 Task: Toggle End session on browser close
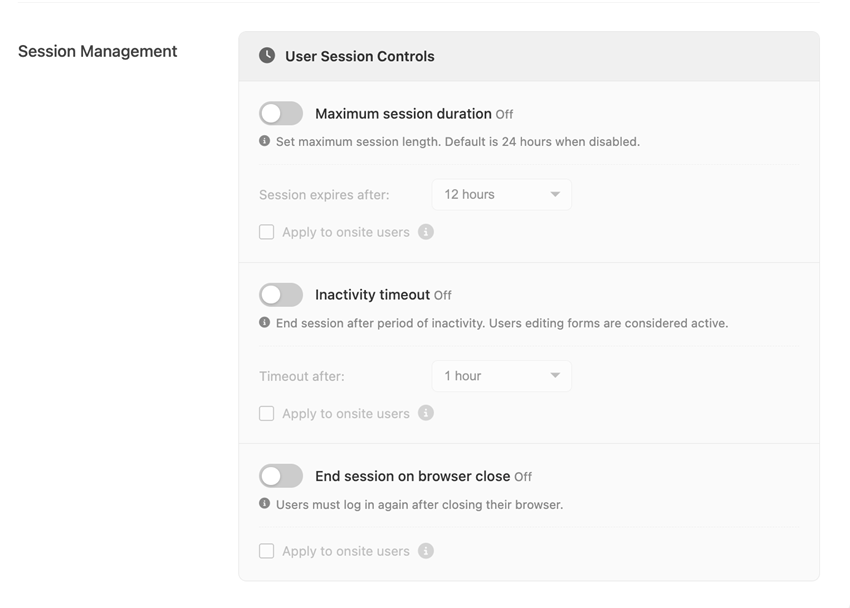pos(281,476)
